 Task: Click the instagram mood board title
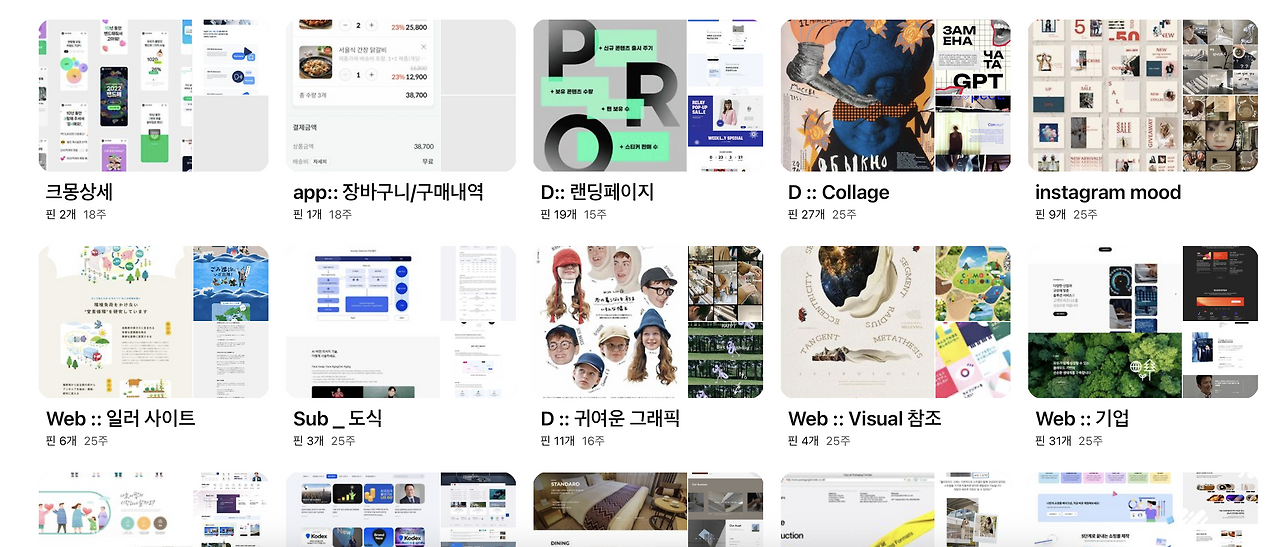tap(1108, 192)
